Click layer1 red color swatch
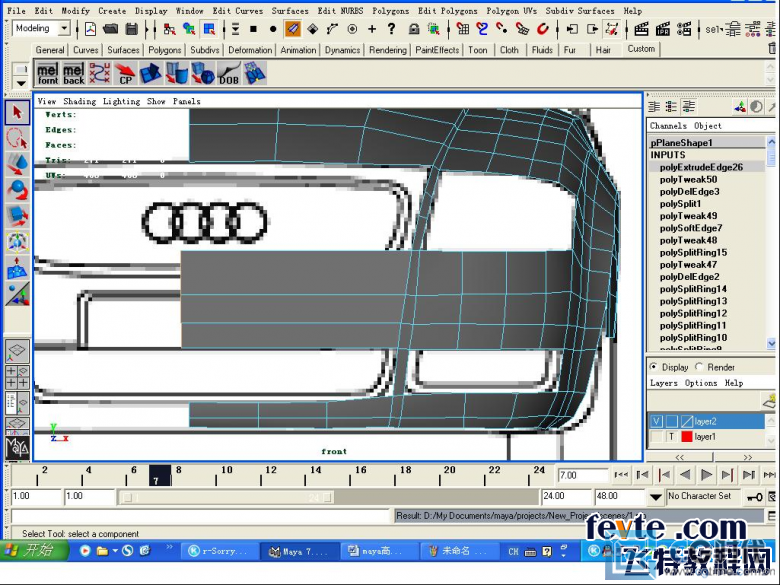 pos(686,437)
